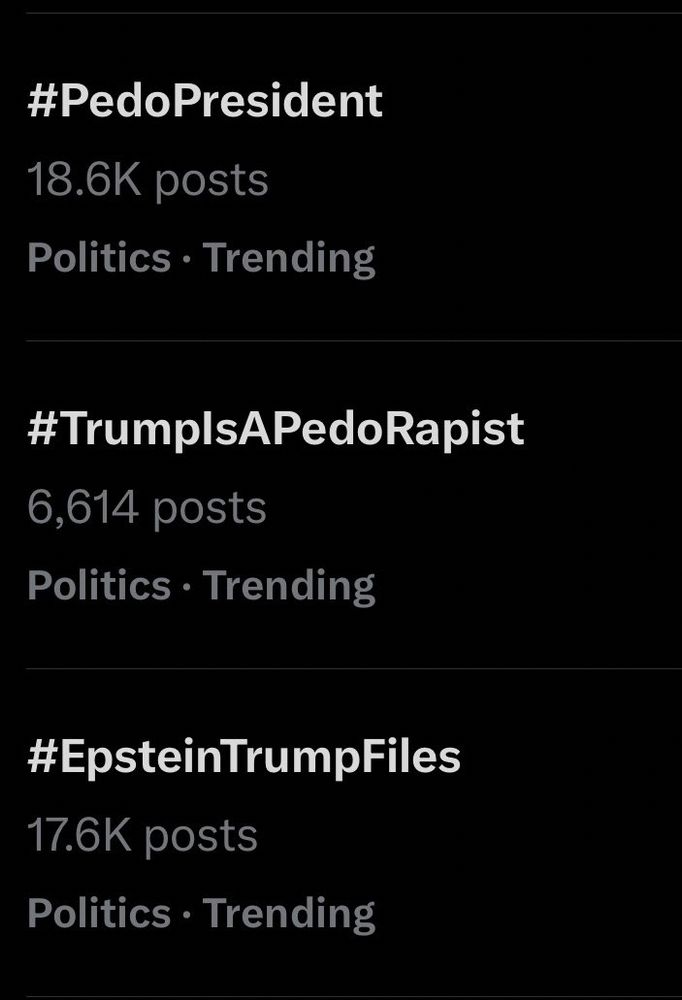
Task: Click divider between second and third trends
Action: tap(350, 668)
